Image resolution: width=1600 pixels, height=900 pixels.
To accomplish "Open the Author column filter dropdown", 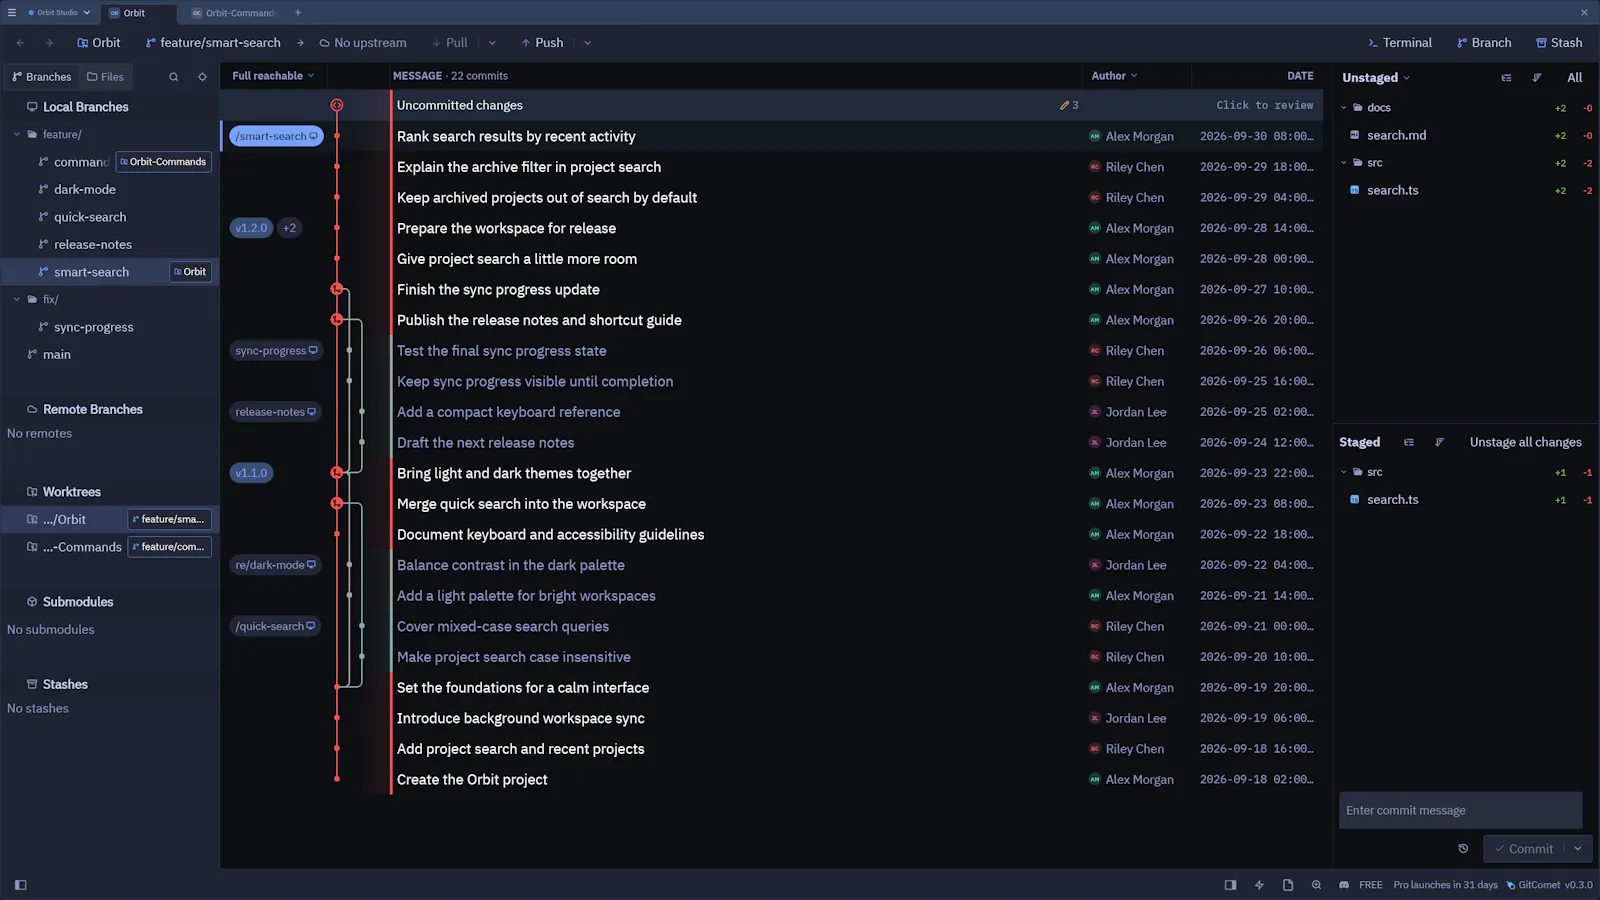I will point(1114,76).
